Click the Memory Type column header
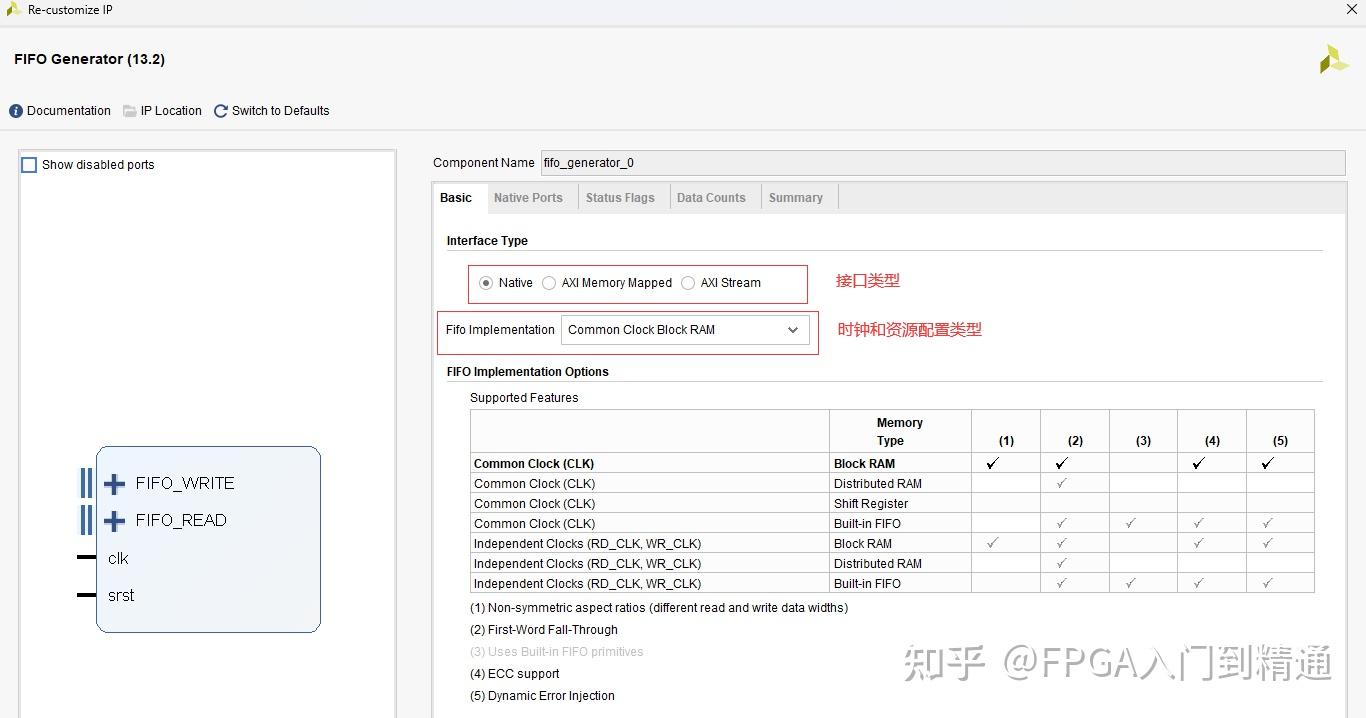This screenshot has height=718, width=1366. 900,432
